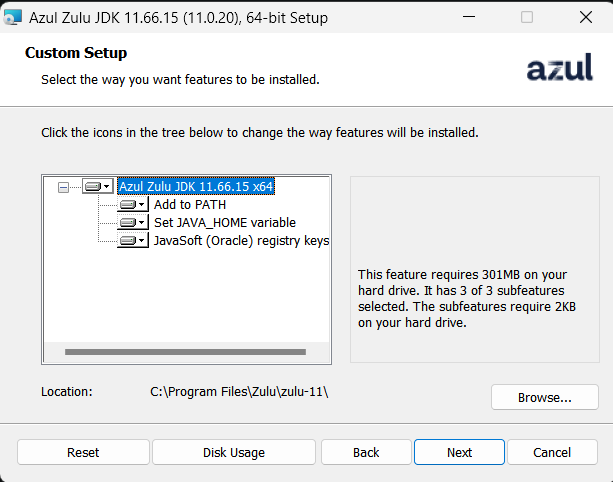Minimize the setup window
The image size is (613, 482).
pyautogui.click(x=469, y=17)
